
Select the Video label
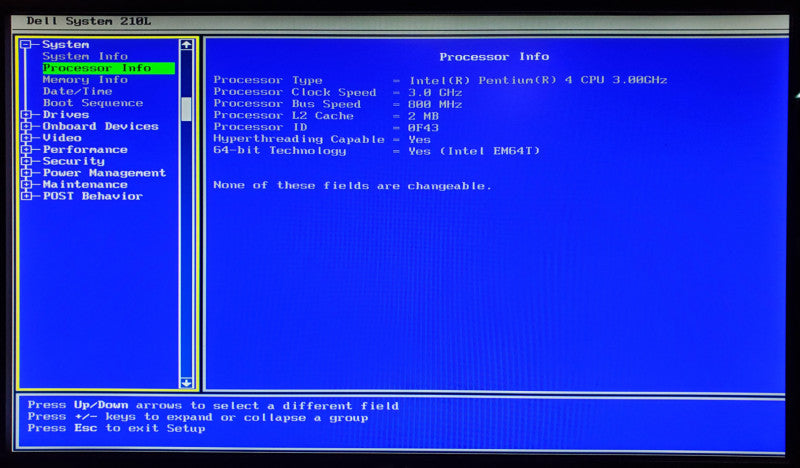(62, 138)
